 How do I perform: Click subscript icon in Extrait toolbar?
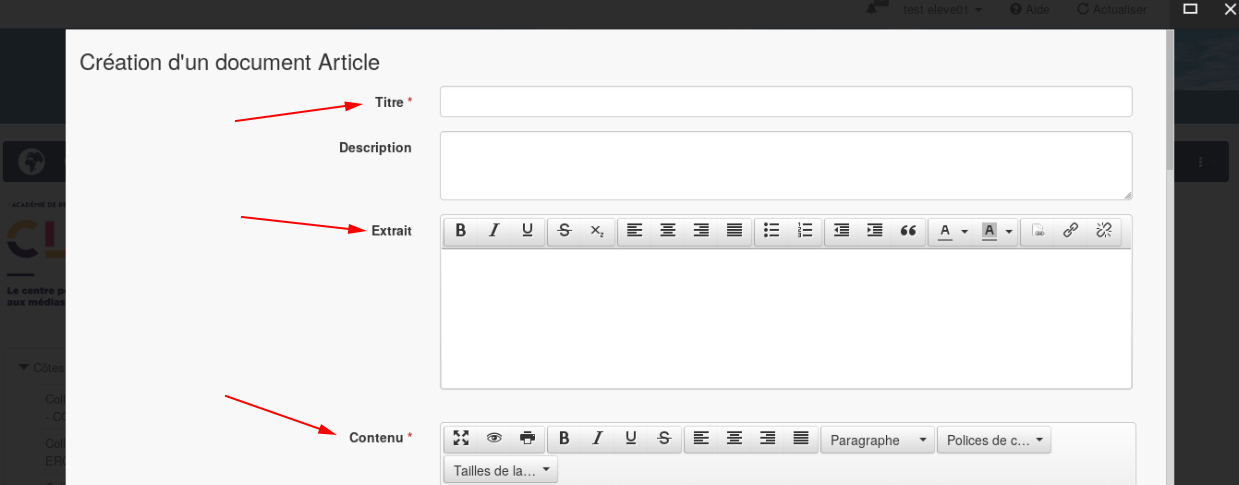click(597, 231)
